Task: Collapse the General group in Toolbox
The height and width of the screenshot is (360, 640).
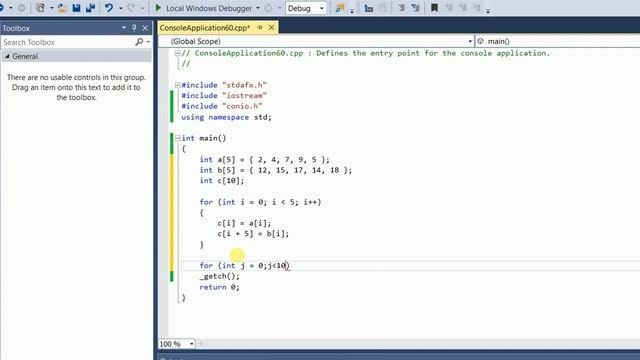Action: [x=7, y=56]
